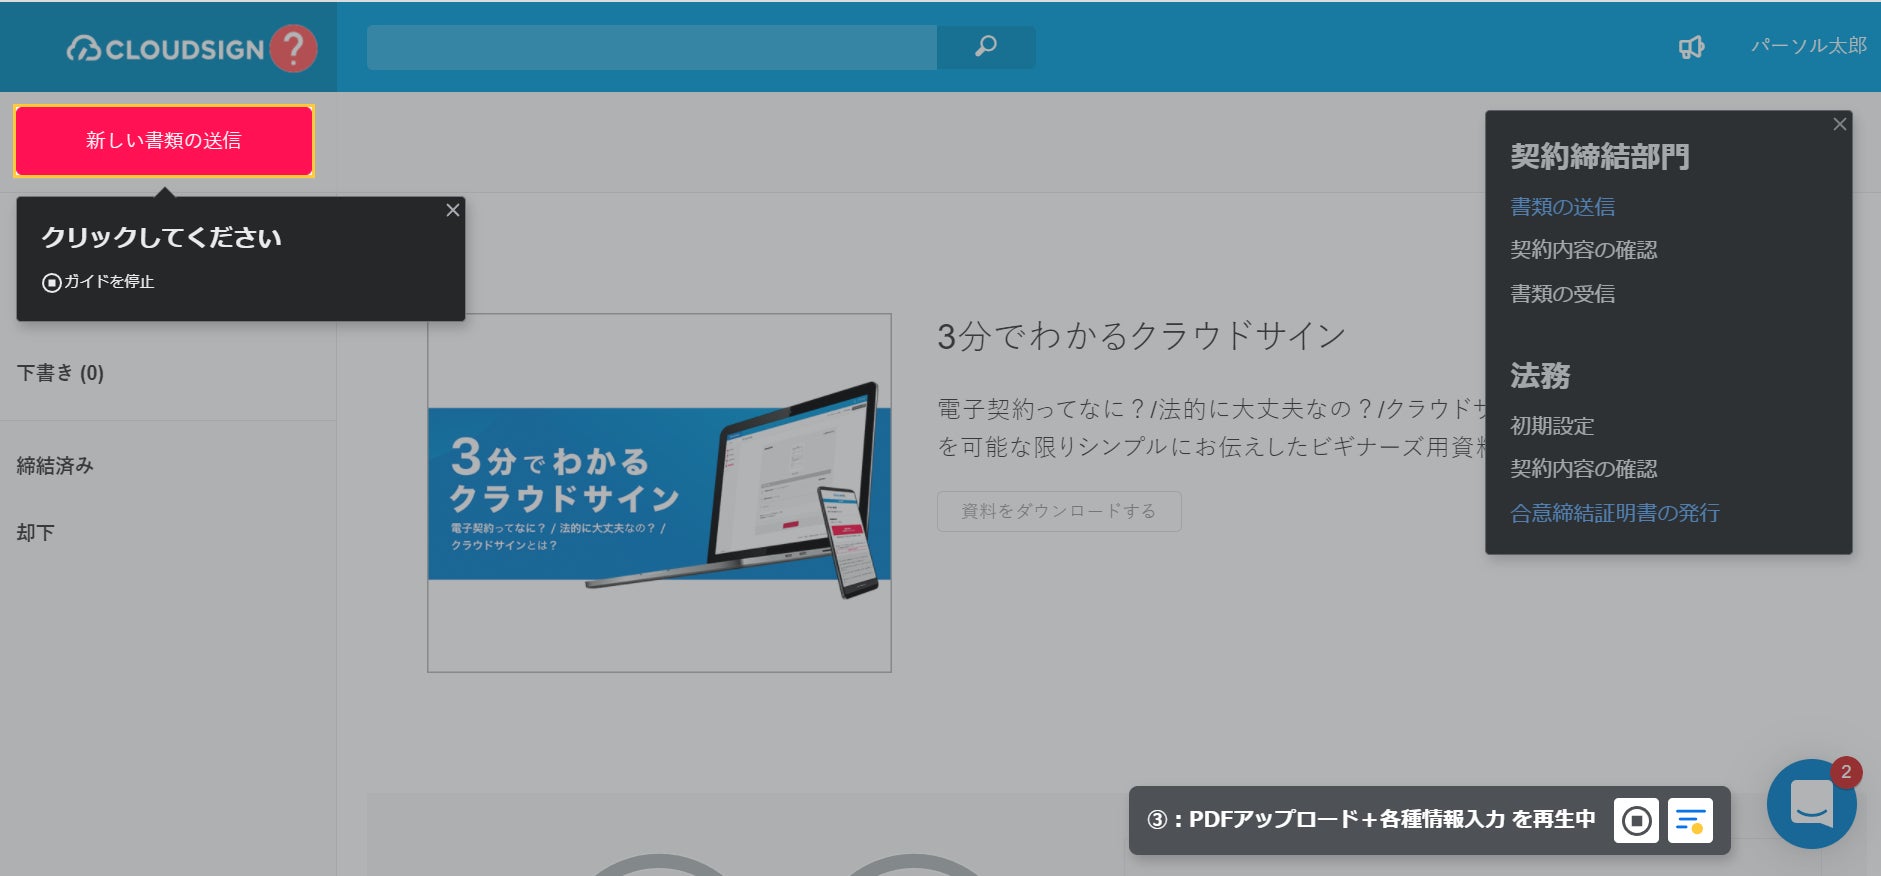Select 初期設定 under 法務

point(1551,426)
